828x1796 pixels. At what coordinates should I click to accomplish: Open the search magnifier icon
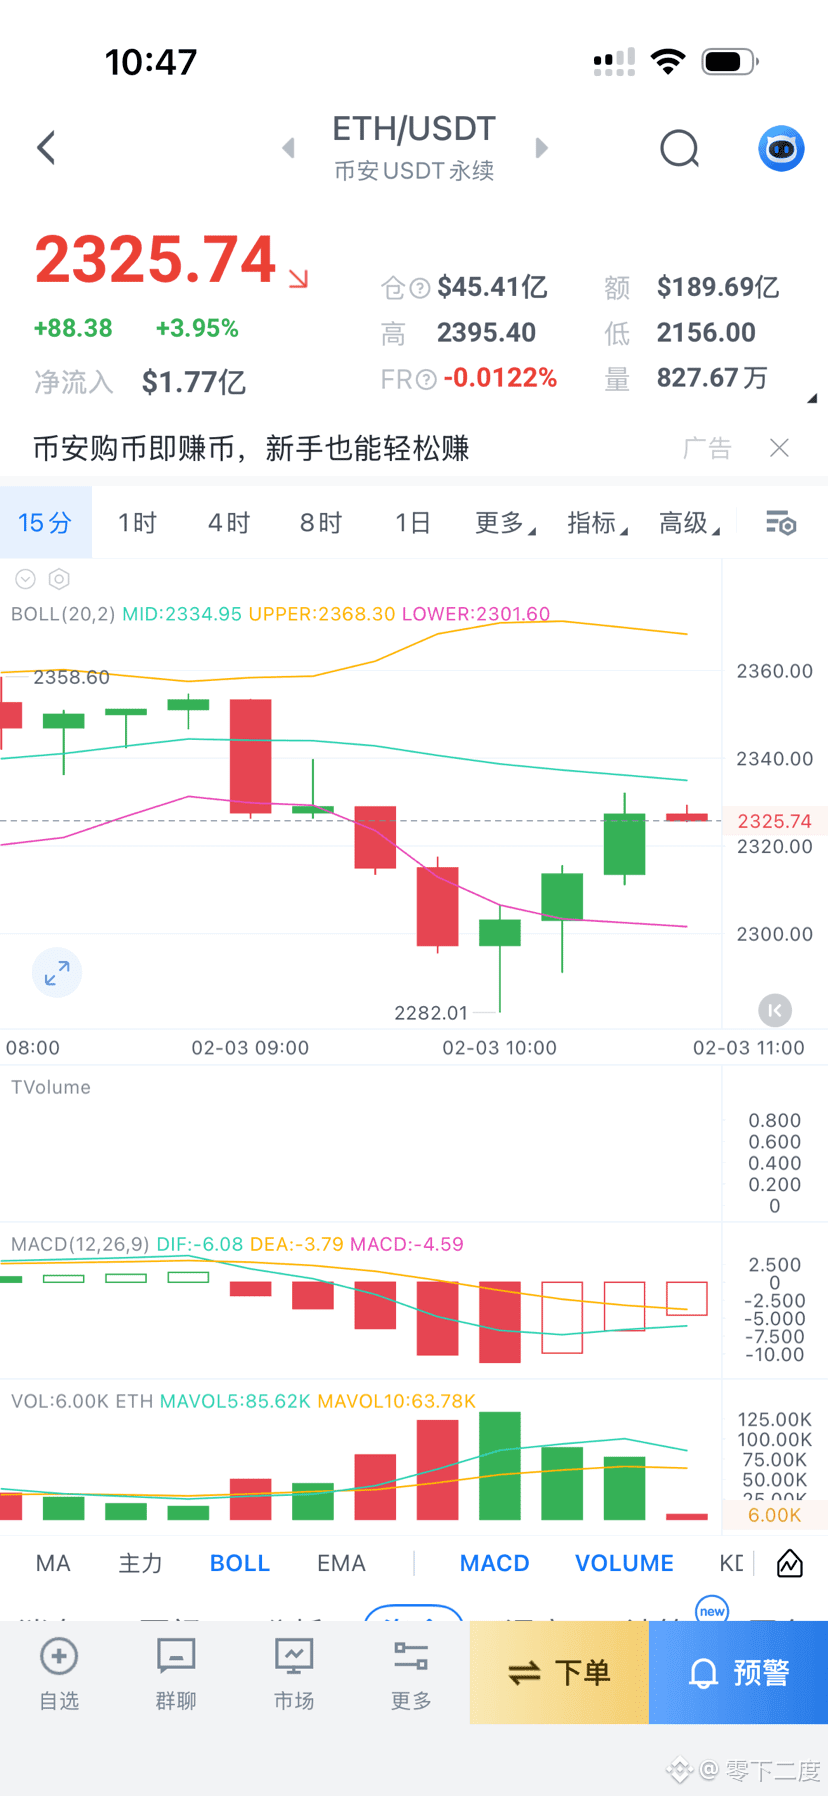(x=680, y=149)
